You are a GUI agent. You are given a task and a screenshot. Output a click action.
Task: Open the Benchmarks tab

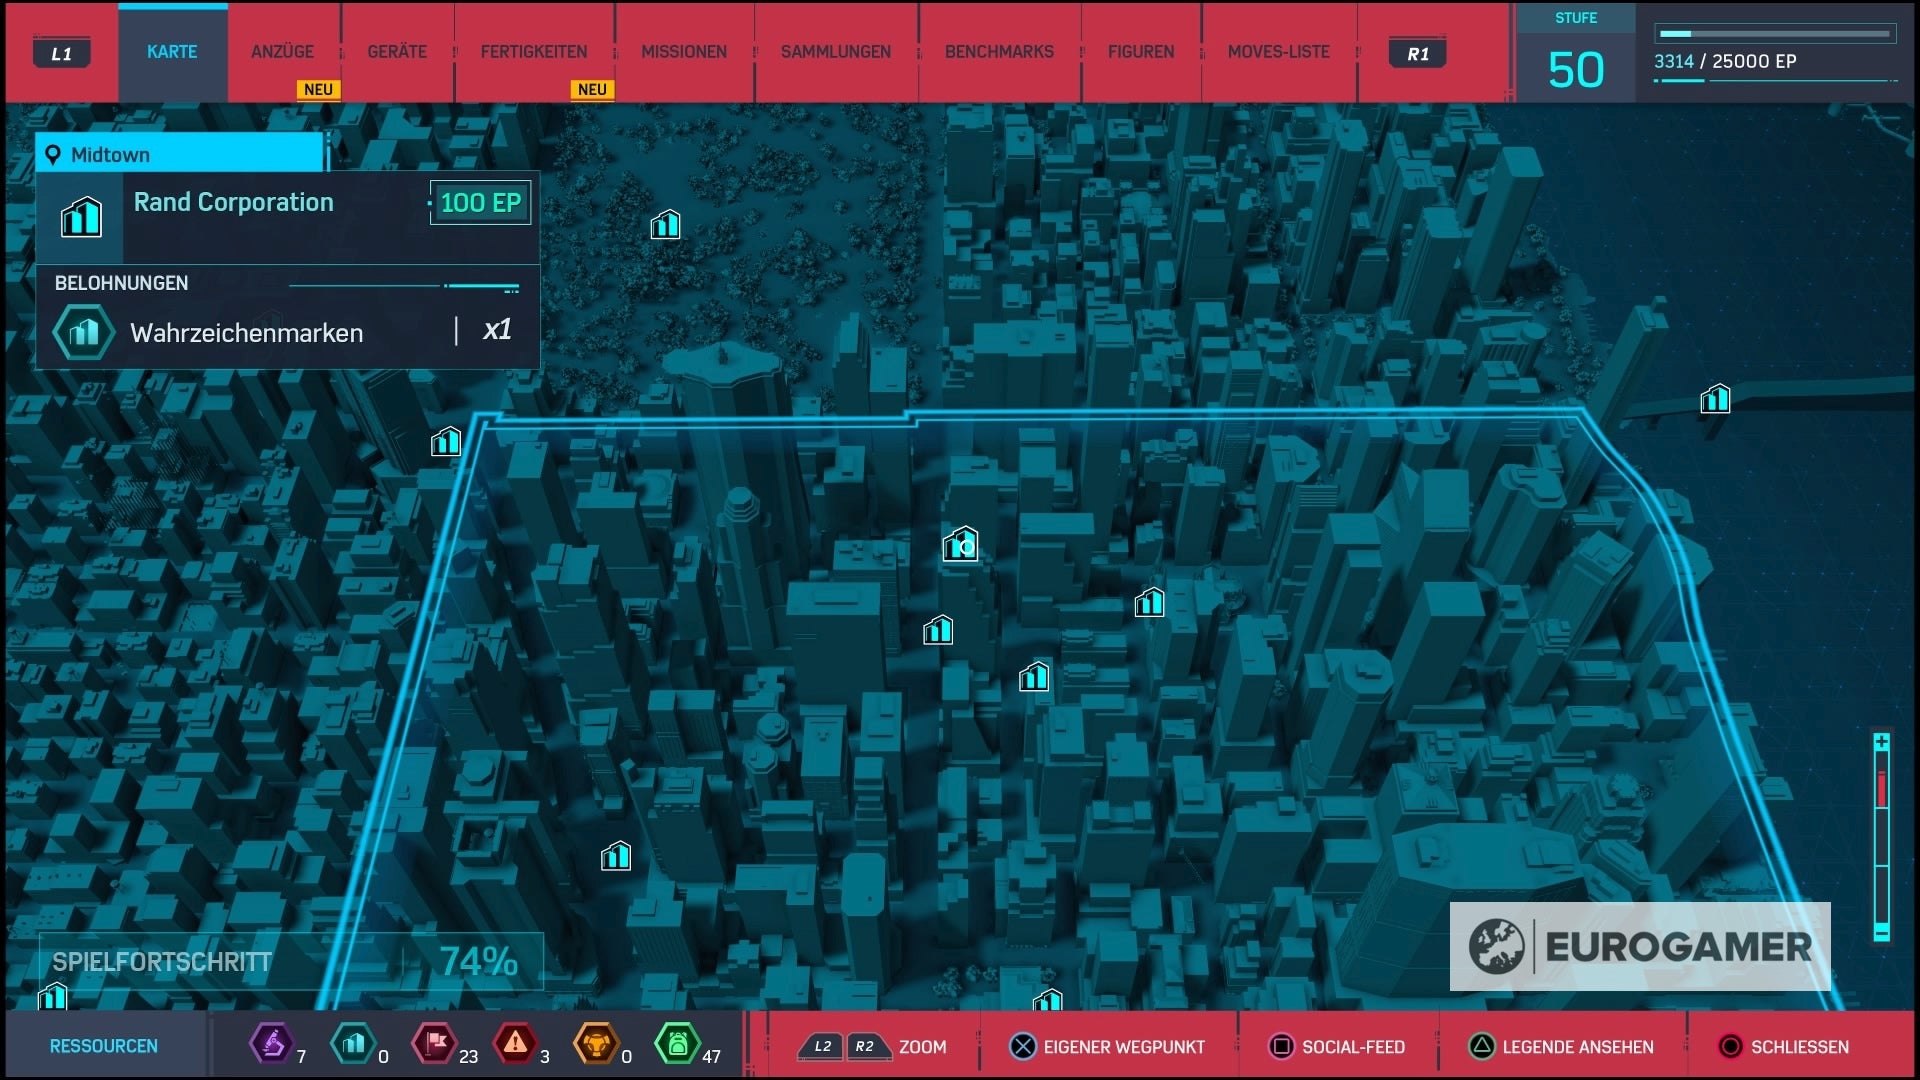point(999,52)
